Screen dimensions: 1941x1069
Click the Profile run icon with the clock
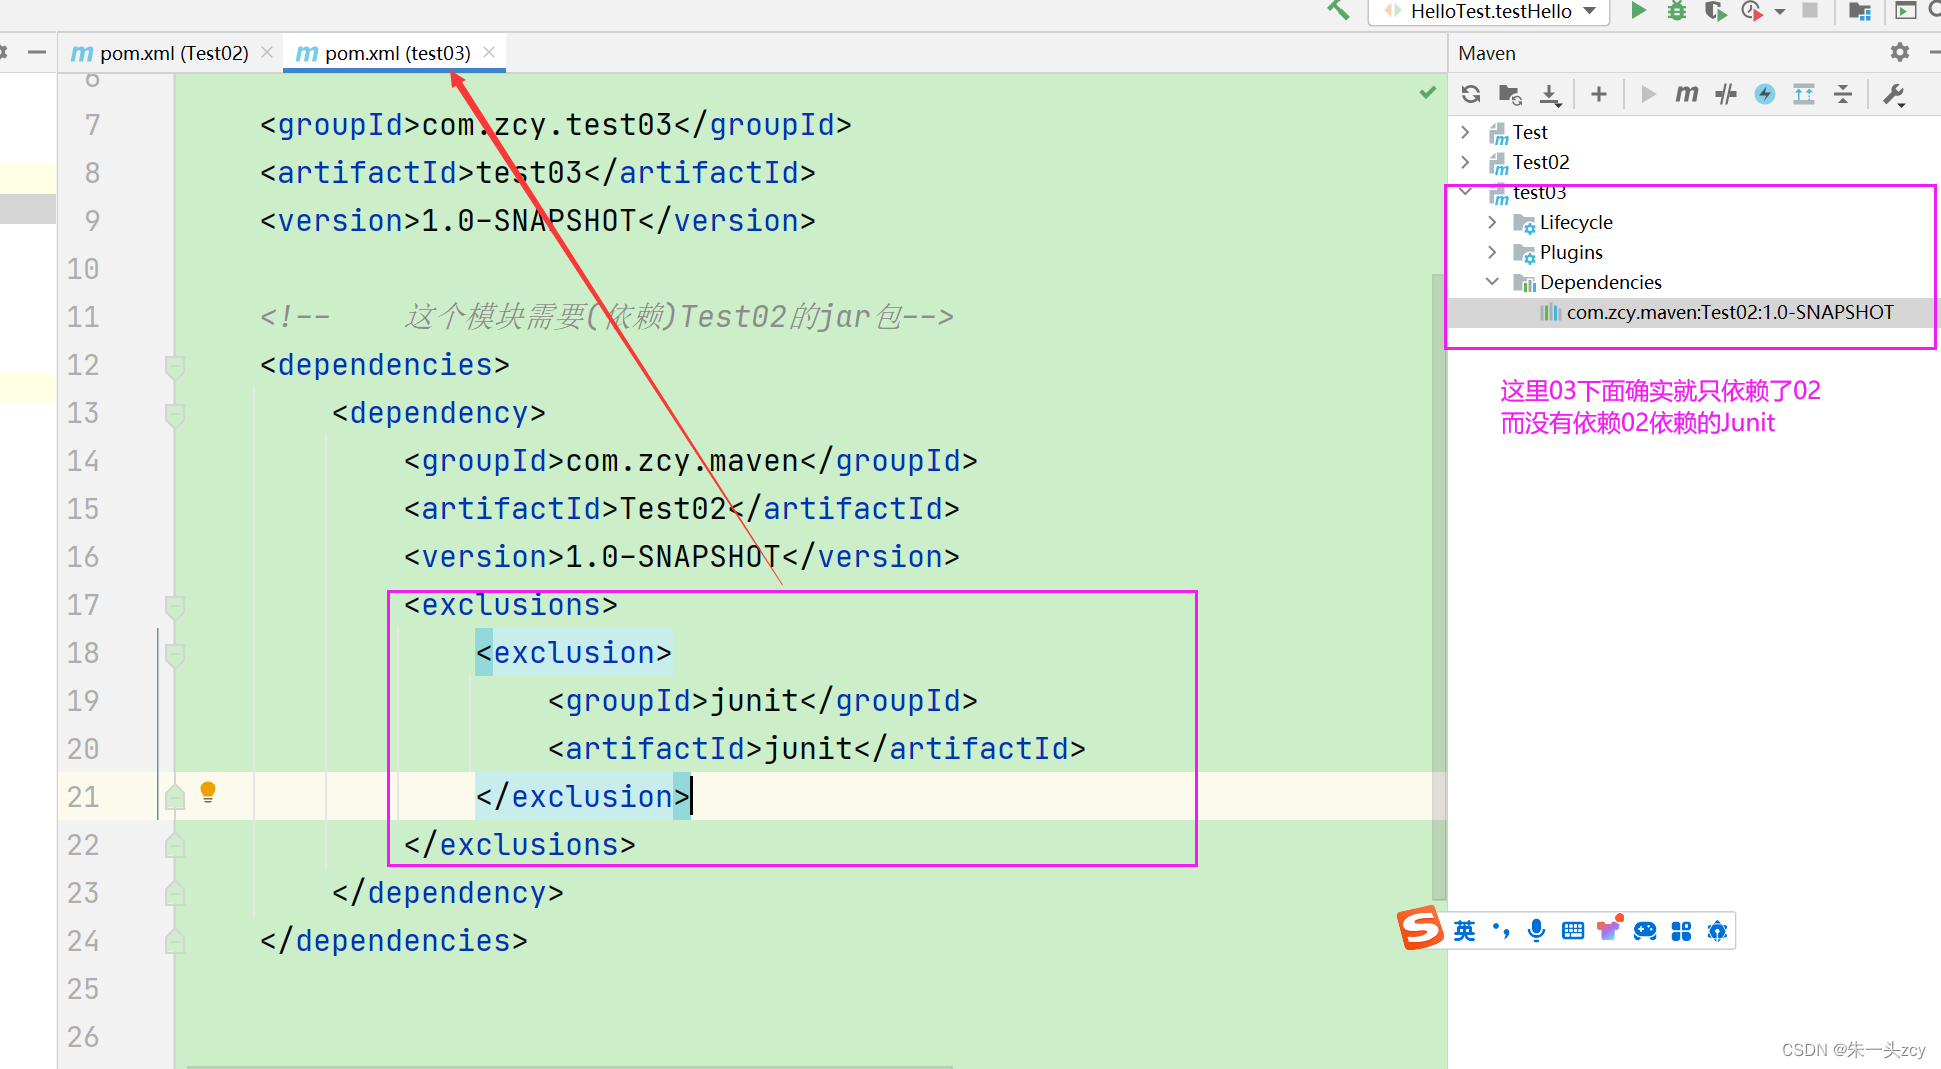tap(1752, 11)
